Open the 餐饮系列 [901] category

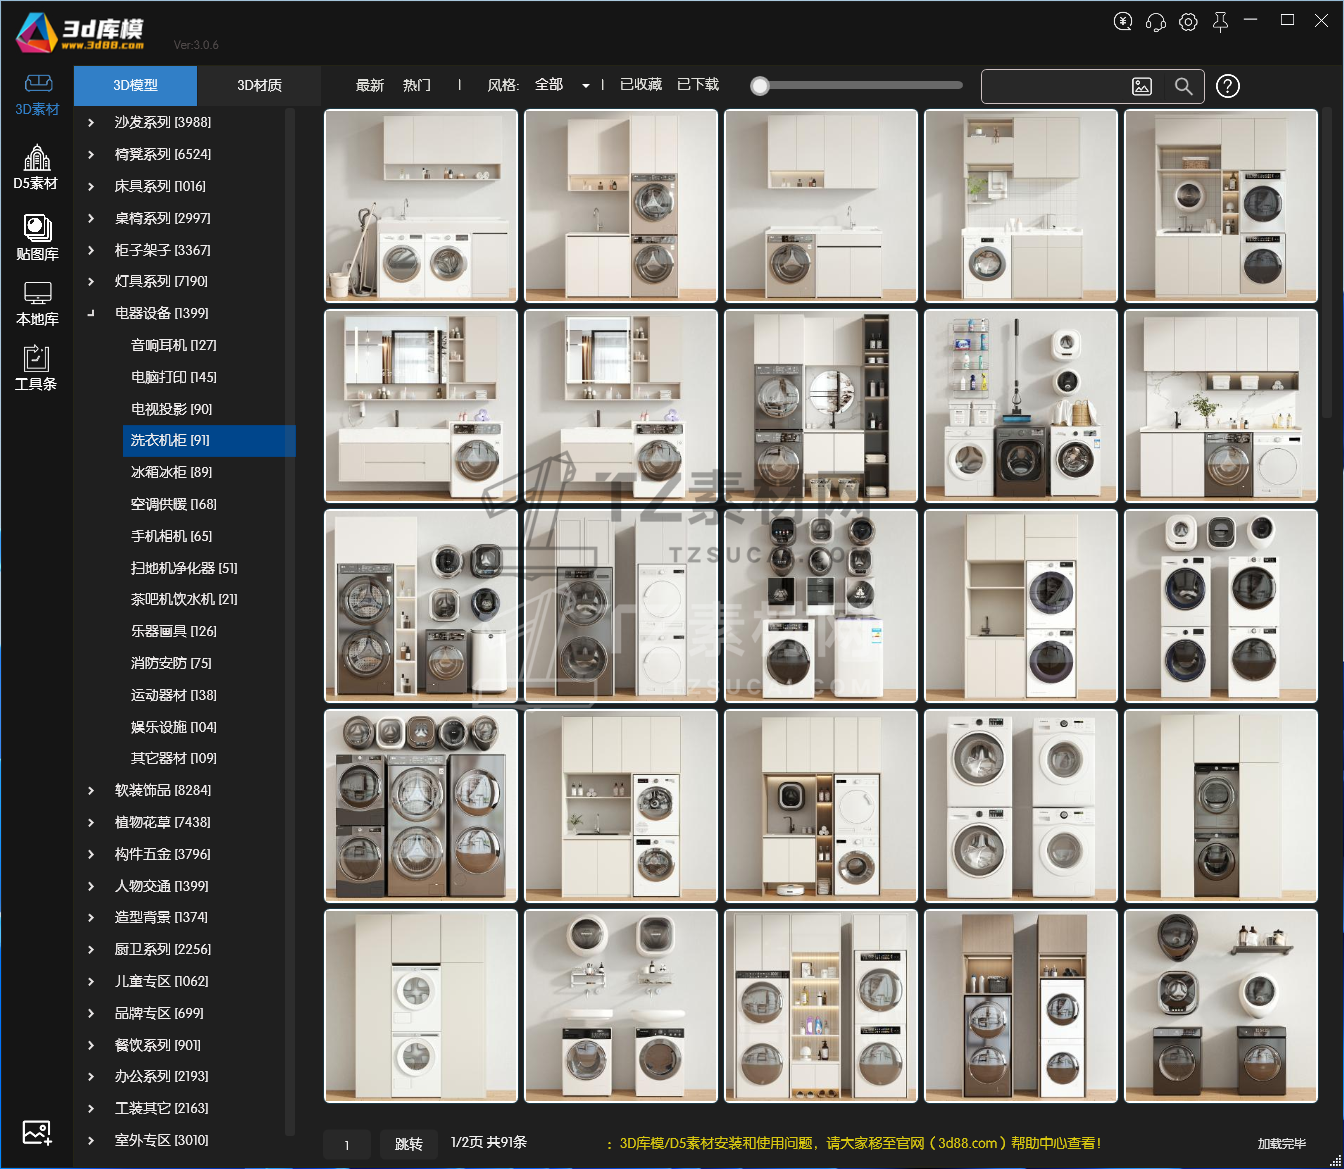coord(158,1045)
